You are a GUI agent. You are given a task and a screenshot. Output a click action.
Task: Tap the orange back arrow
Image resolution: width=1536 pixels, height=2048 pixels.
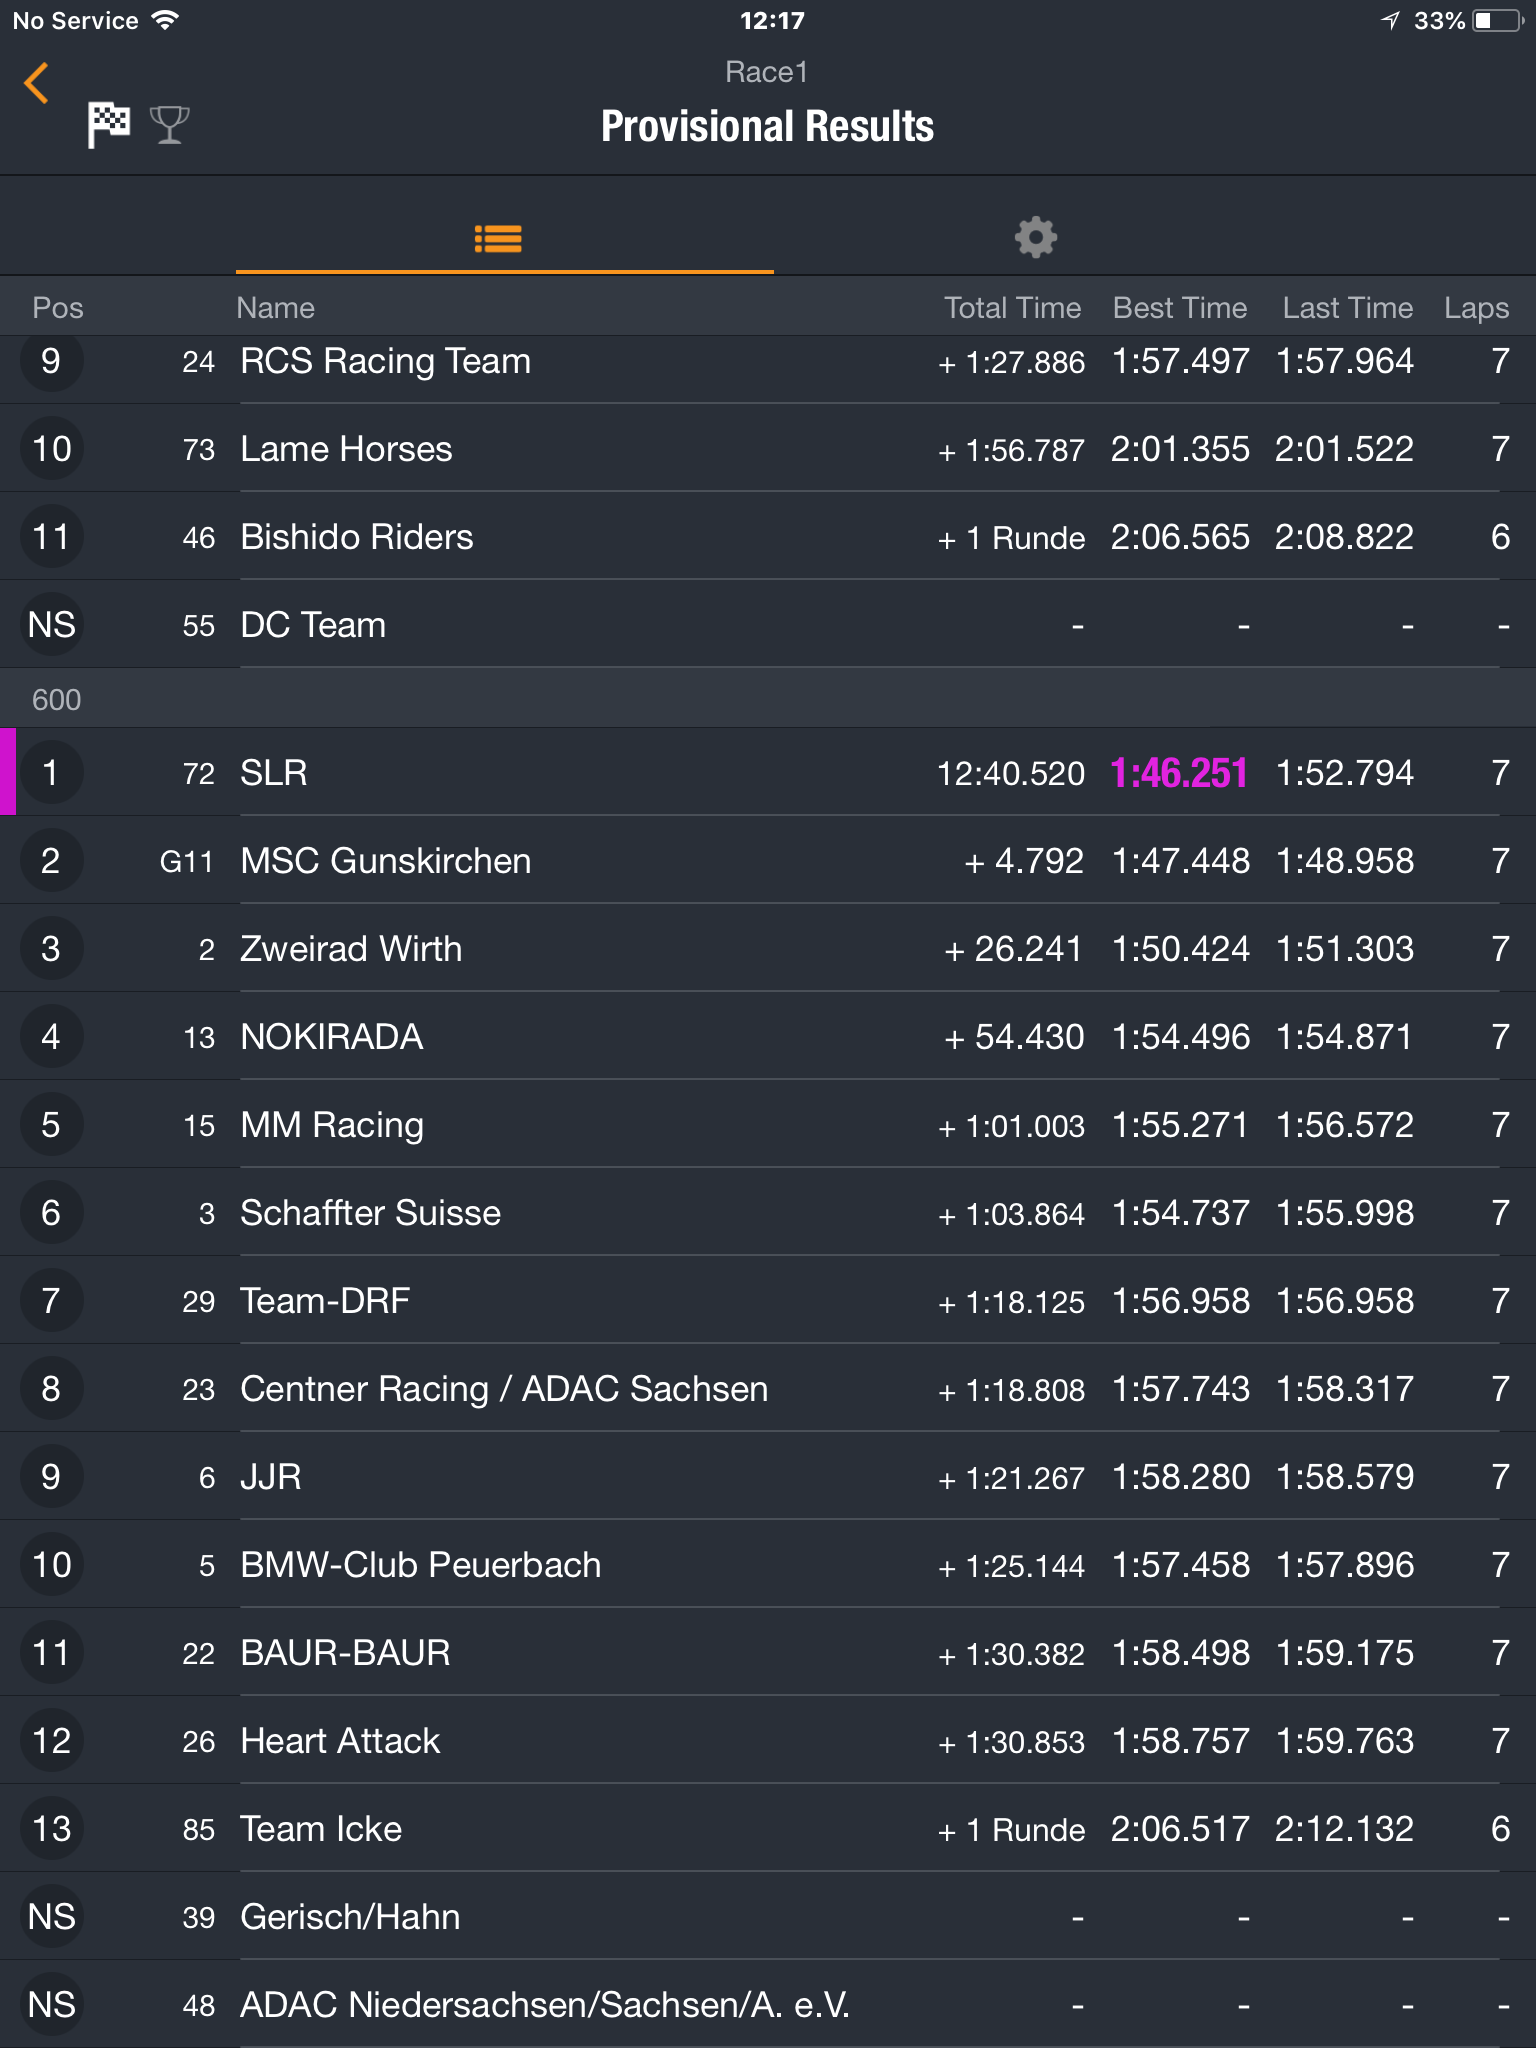(x=36, y=84)
